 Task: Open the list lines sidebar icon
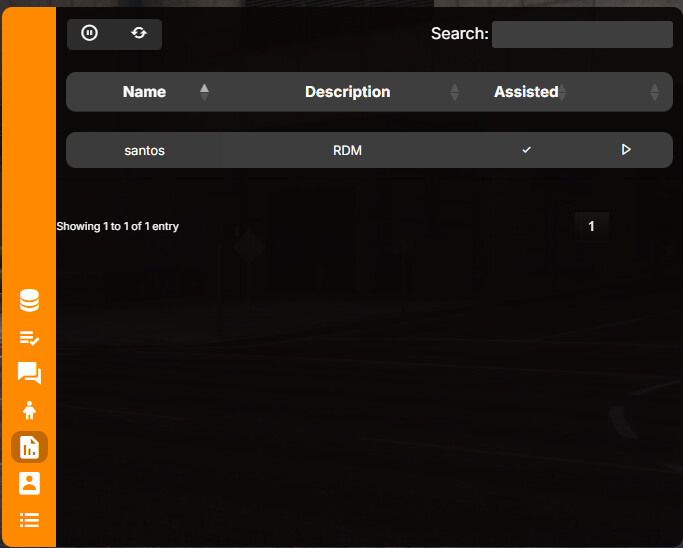point(29,520)
